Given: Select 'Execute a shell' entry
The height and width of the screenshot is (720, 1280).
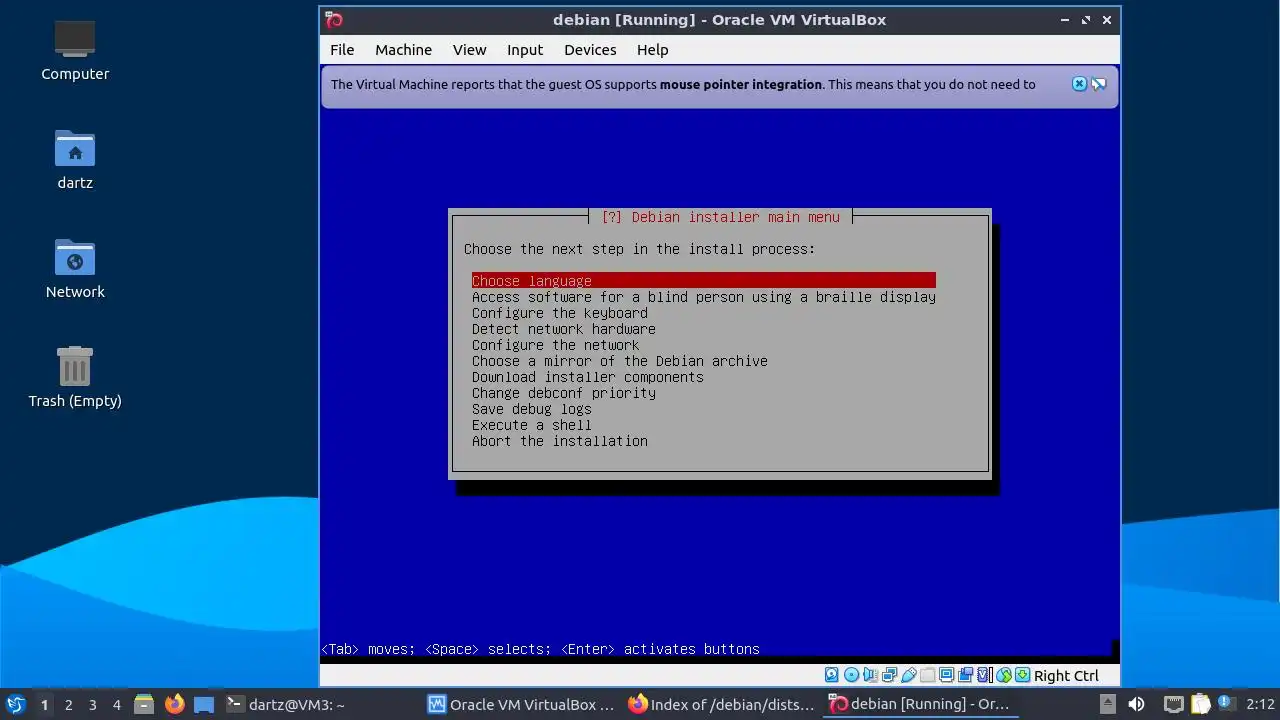Looking at the screenshot, I should pos(532,425).
